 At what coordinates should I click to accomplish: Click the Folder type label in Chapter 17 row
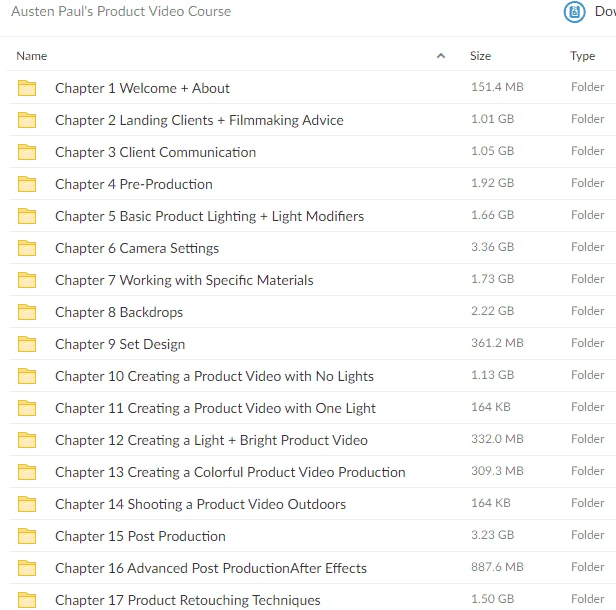pos(587,599)
